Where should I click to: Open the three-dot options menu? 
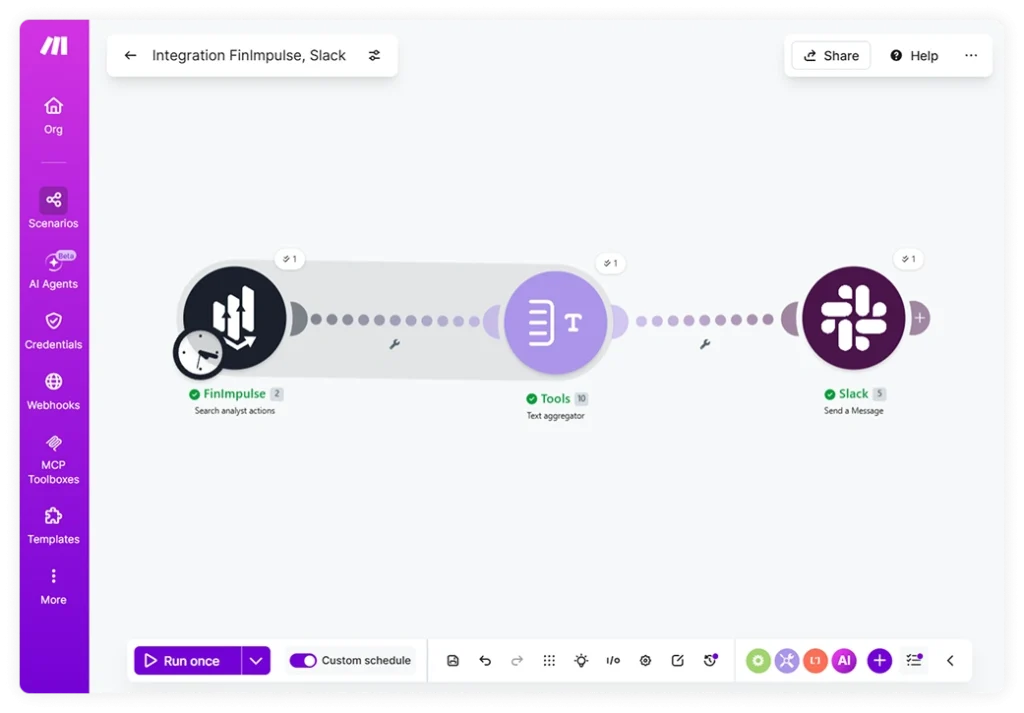pyautogui.click(x=971, y=55)
